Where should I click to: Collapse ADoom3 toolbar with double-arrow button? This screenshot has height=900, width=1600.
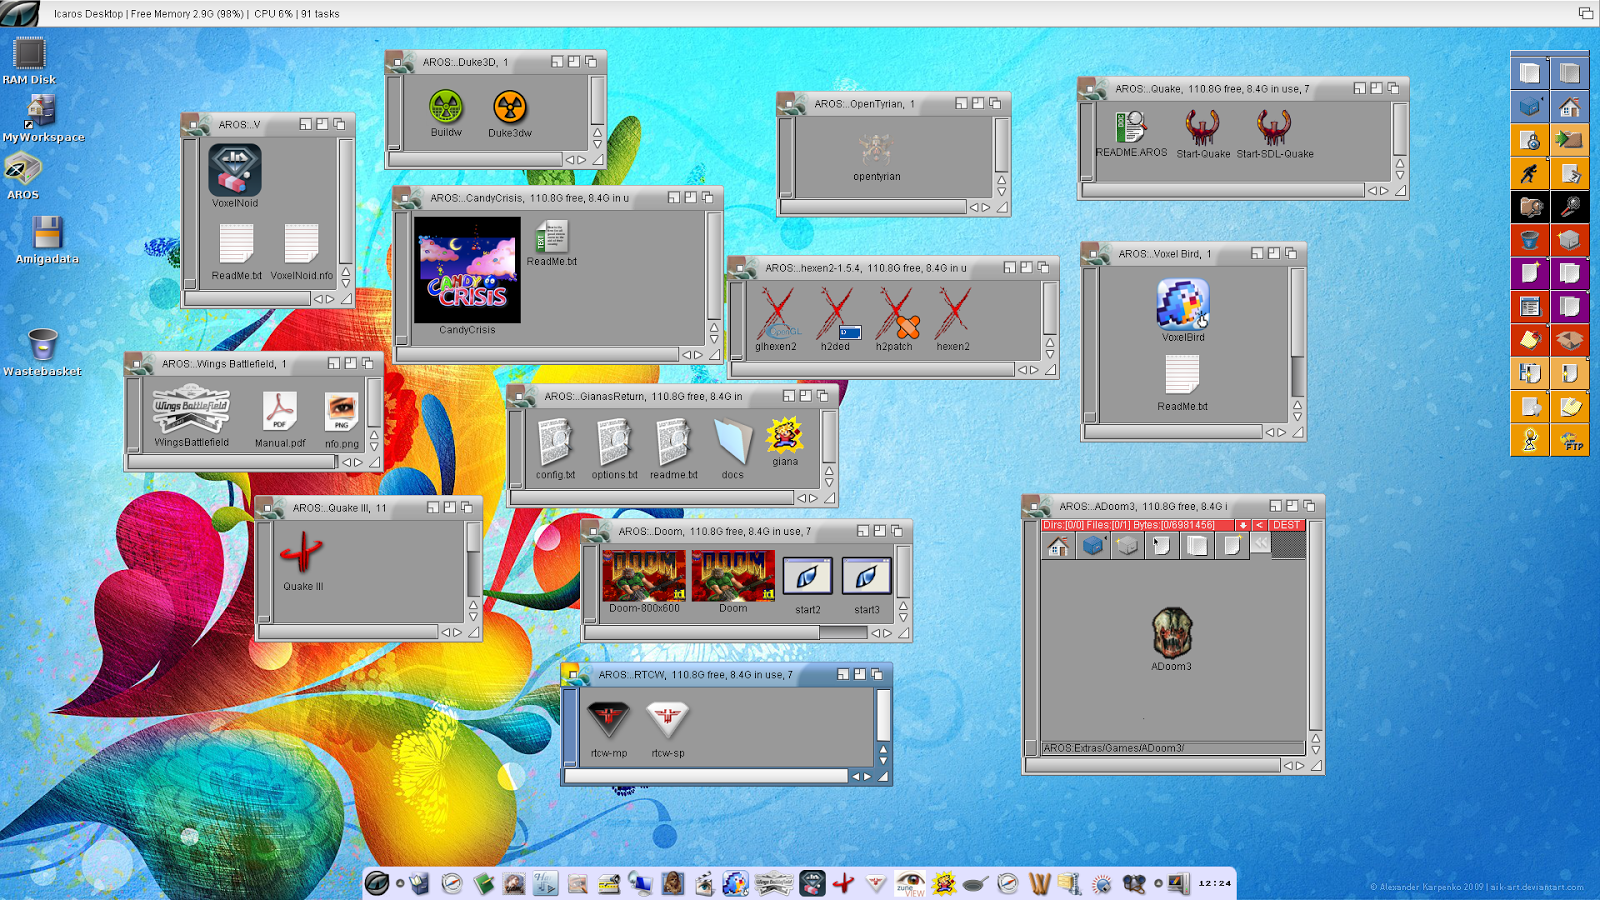point(1260,543)
